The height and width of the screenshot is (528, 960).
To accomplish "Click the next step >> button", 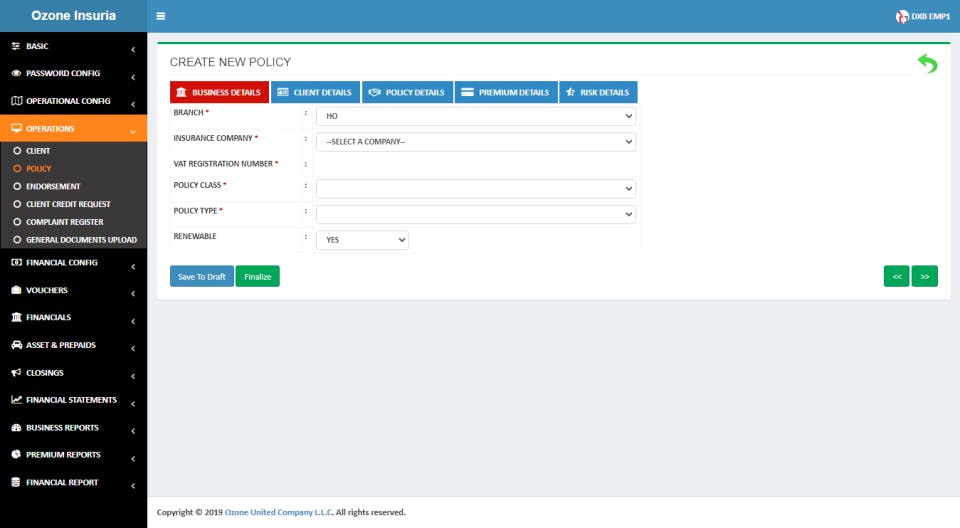I will (x=924, y=276).
